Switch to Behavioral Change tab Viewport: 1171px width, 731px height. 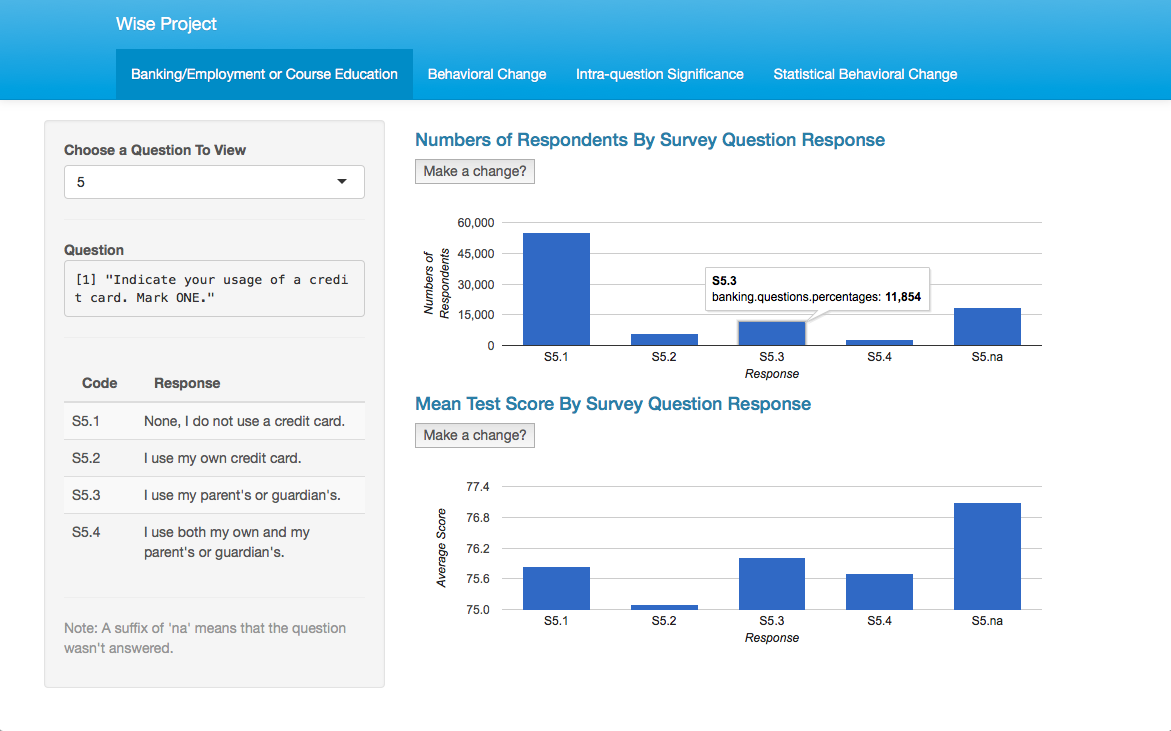click(x=487, y=74)
